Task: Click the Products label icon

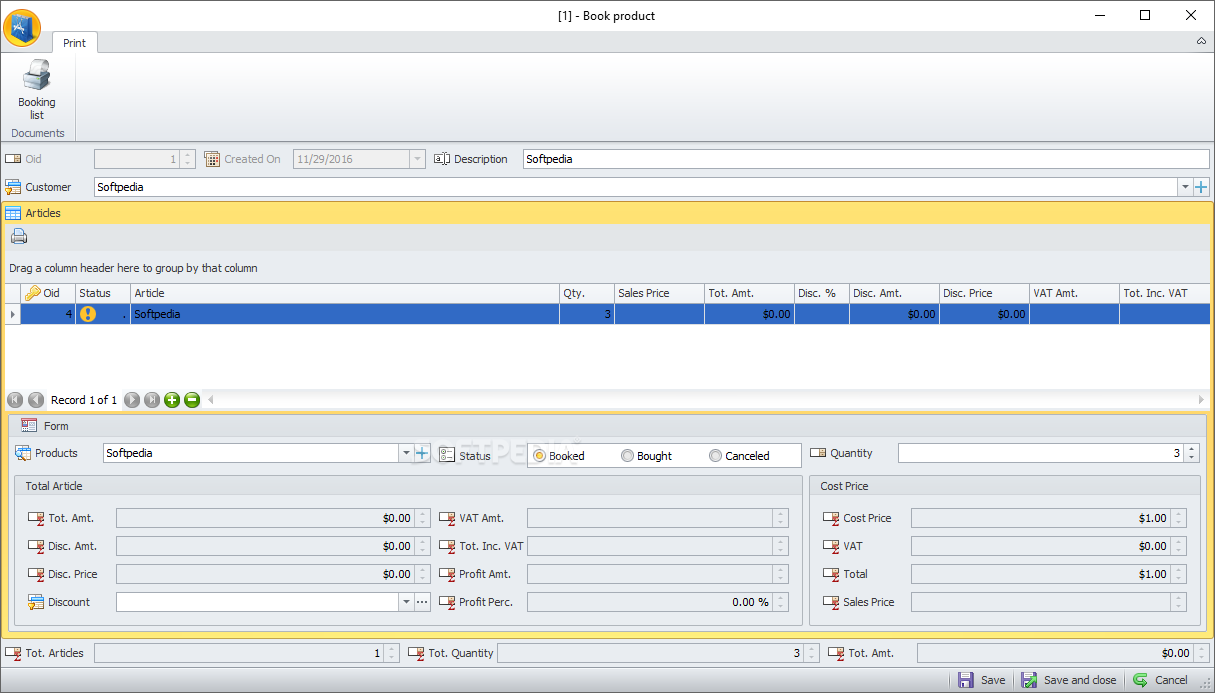Action: click(x=23, y=453)
